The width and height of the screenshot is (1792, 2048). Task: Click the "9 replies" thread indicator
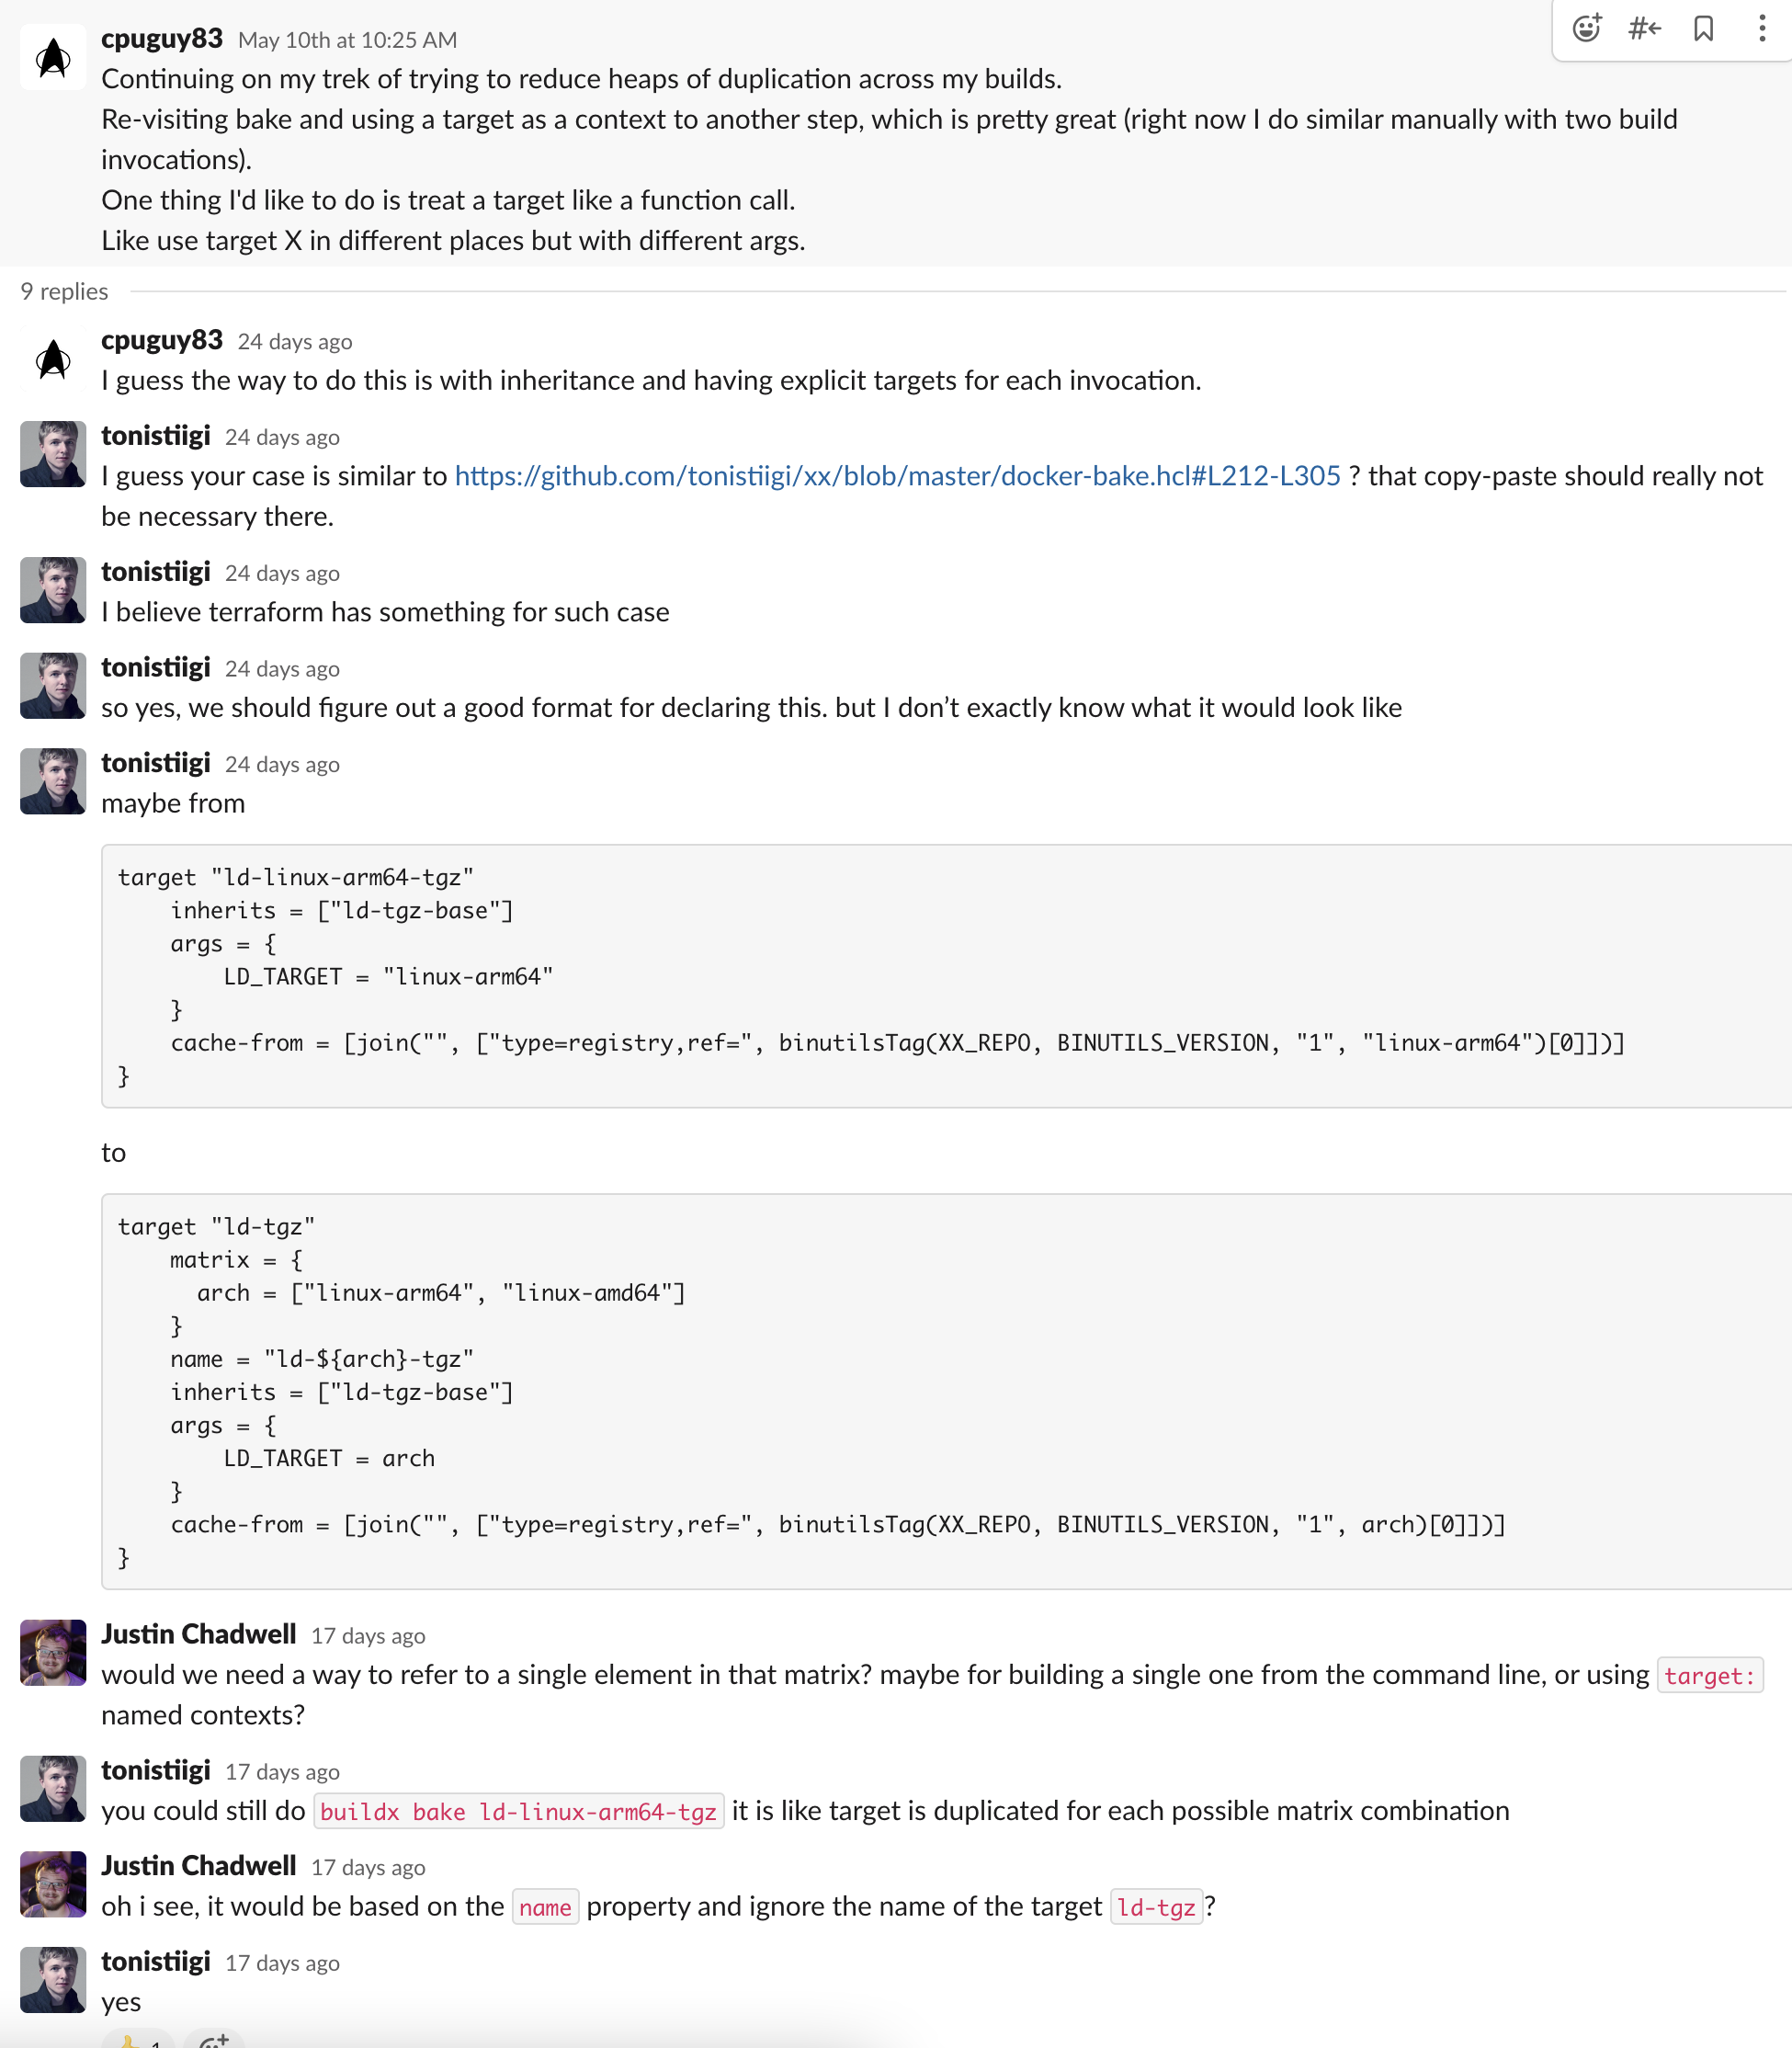click(63, 291)
